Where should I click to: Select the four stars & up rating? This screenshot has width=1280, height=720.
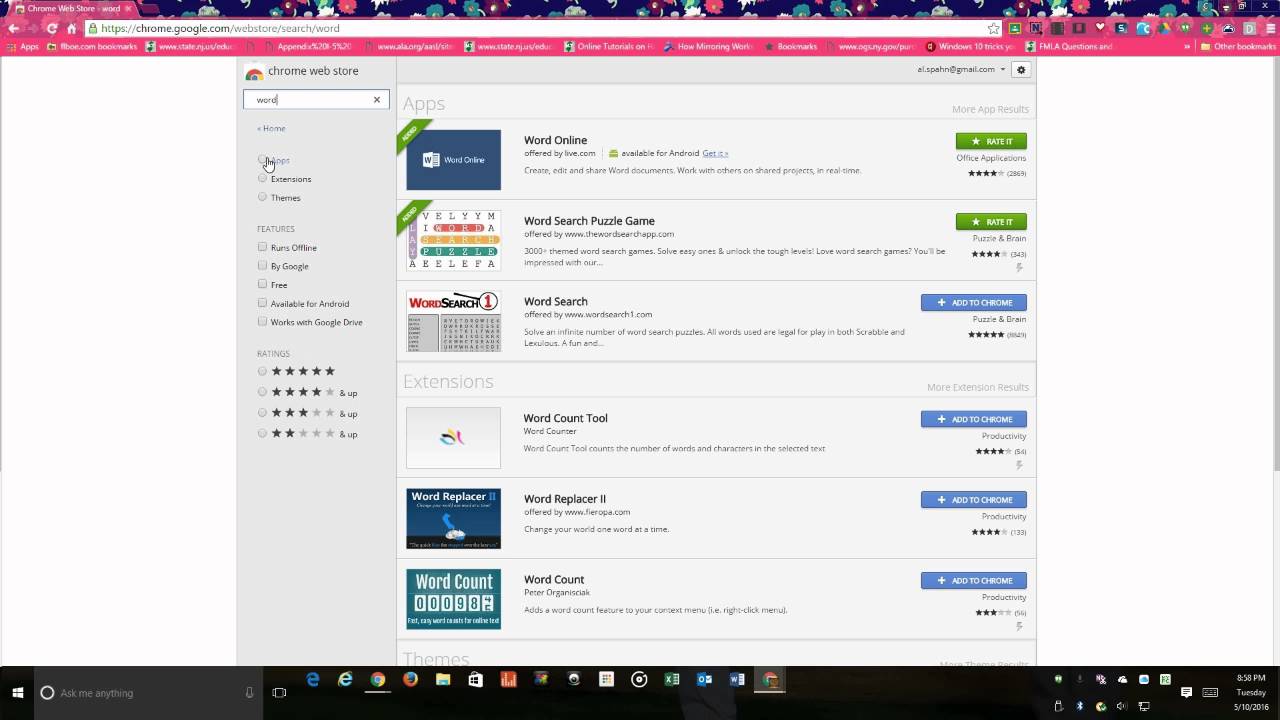(x=262, y=392)
